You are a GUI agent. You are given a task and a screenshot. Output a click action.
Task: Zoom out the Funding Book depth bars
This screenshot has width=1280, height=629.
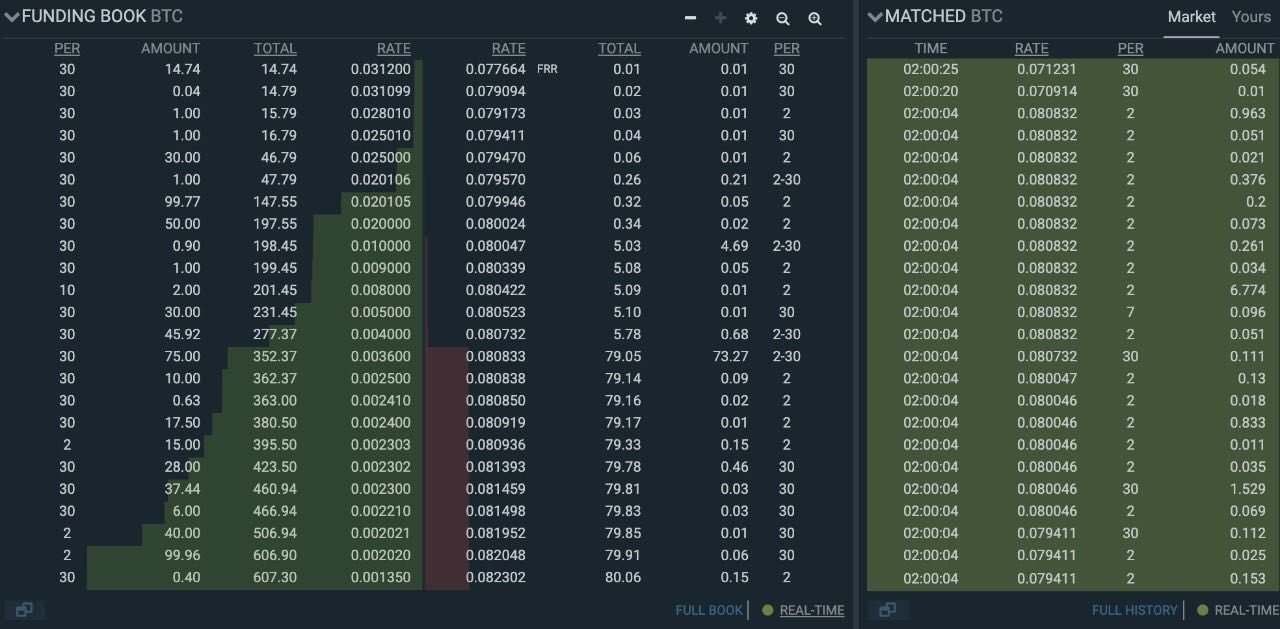[783, 18]
